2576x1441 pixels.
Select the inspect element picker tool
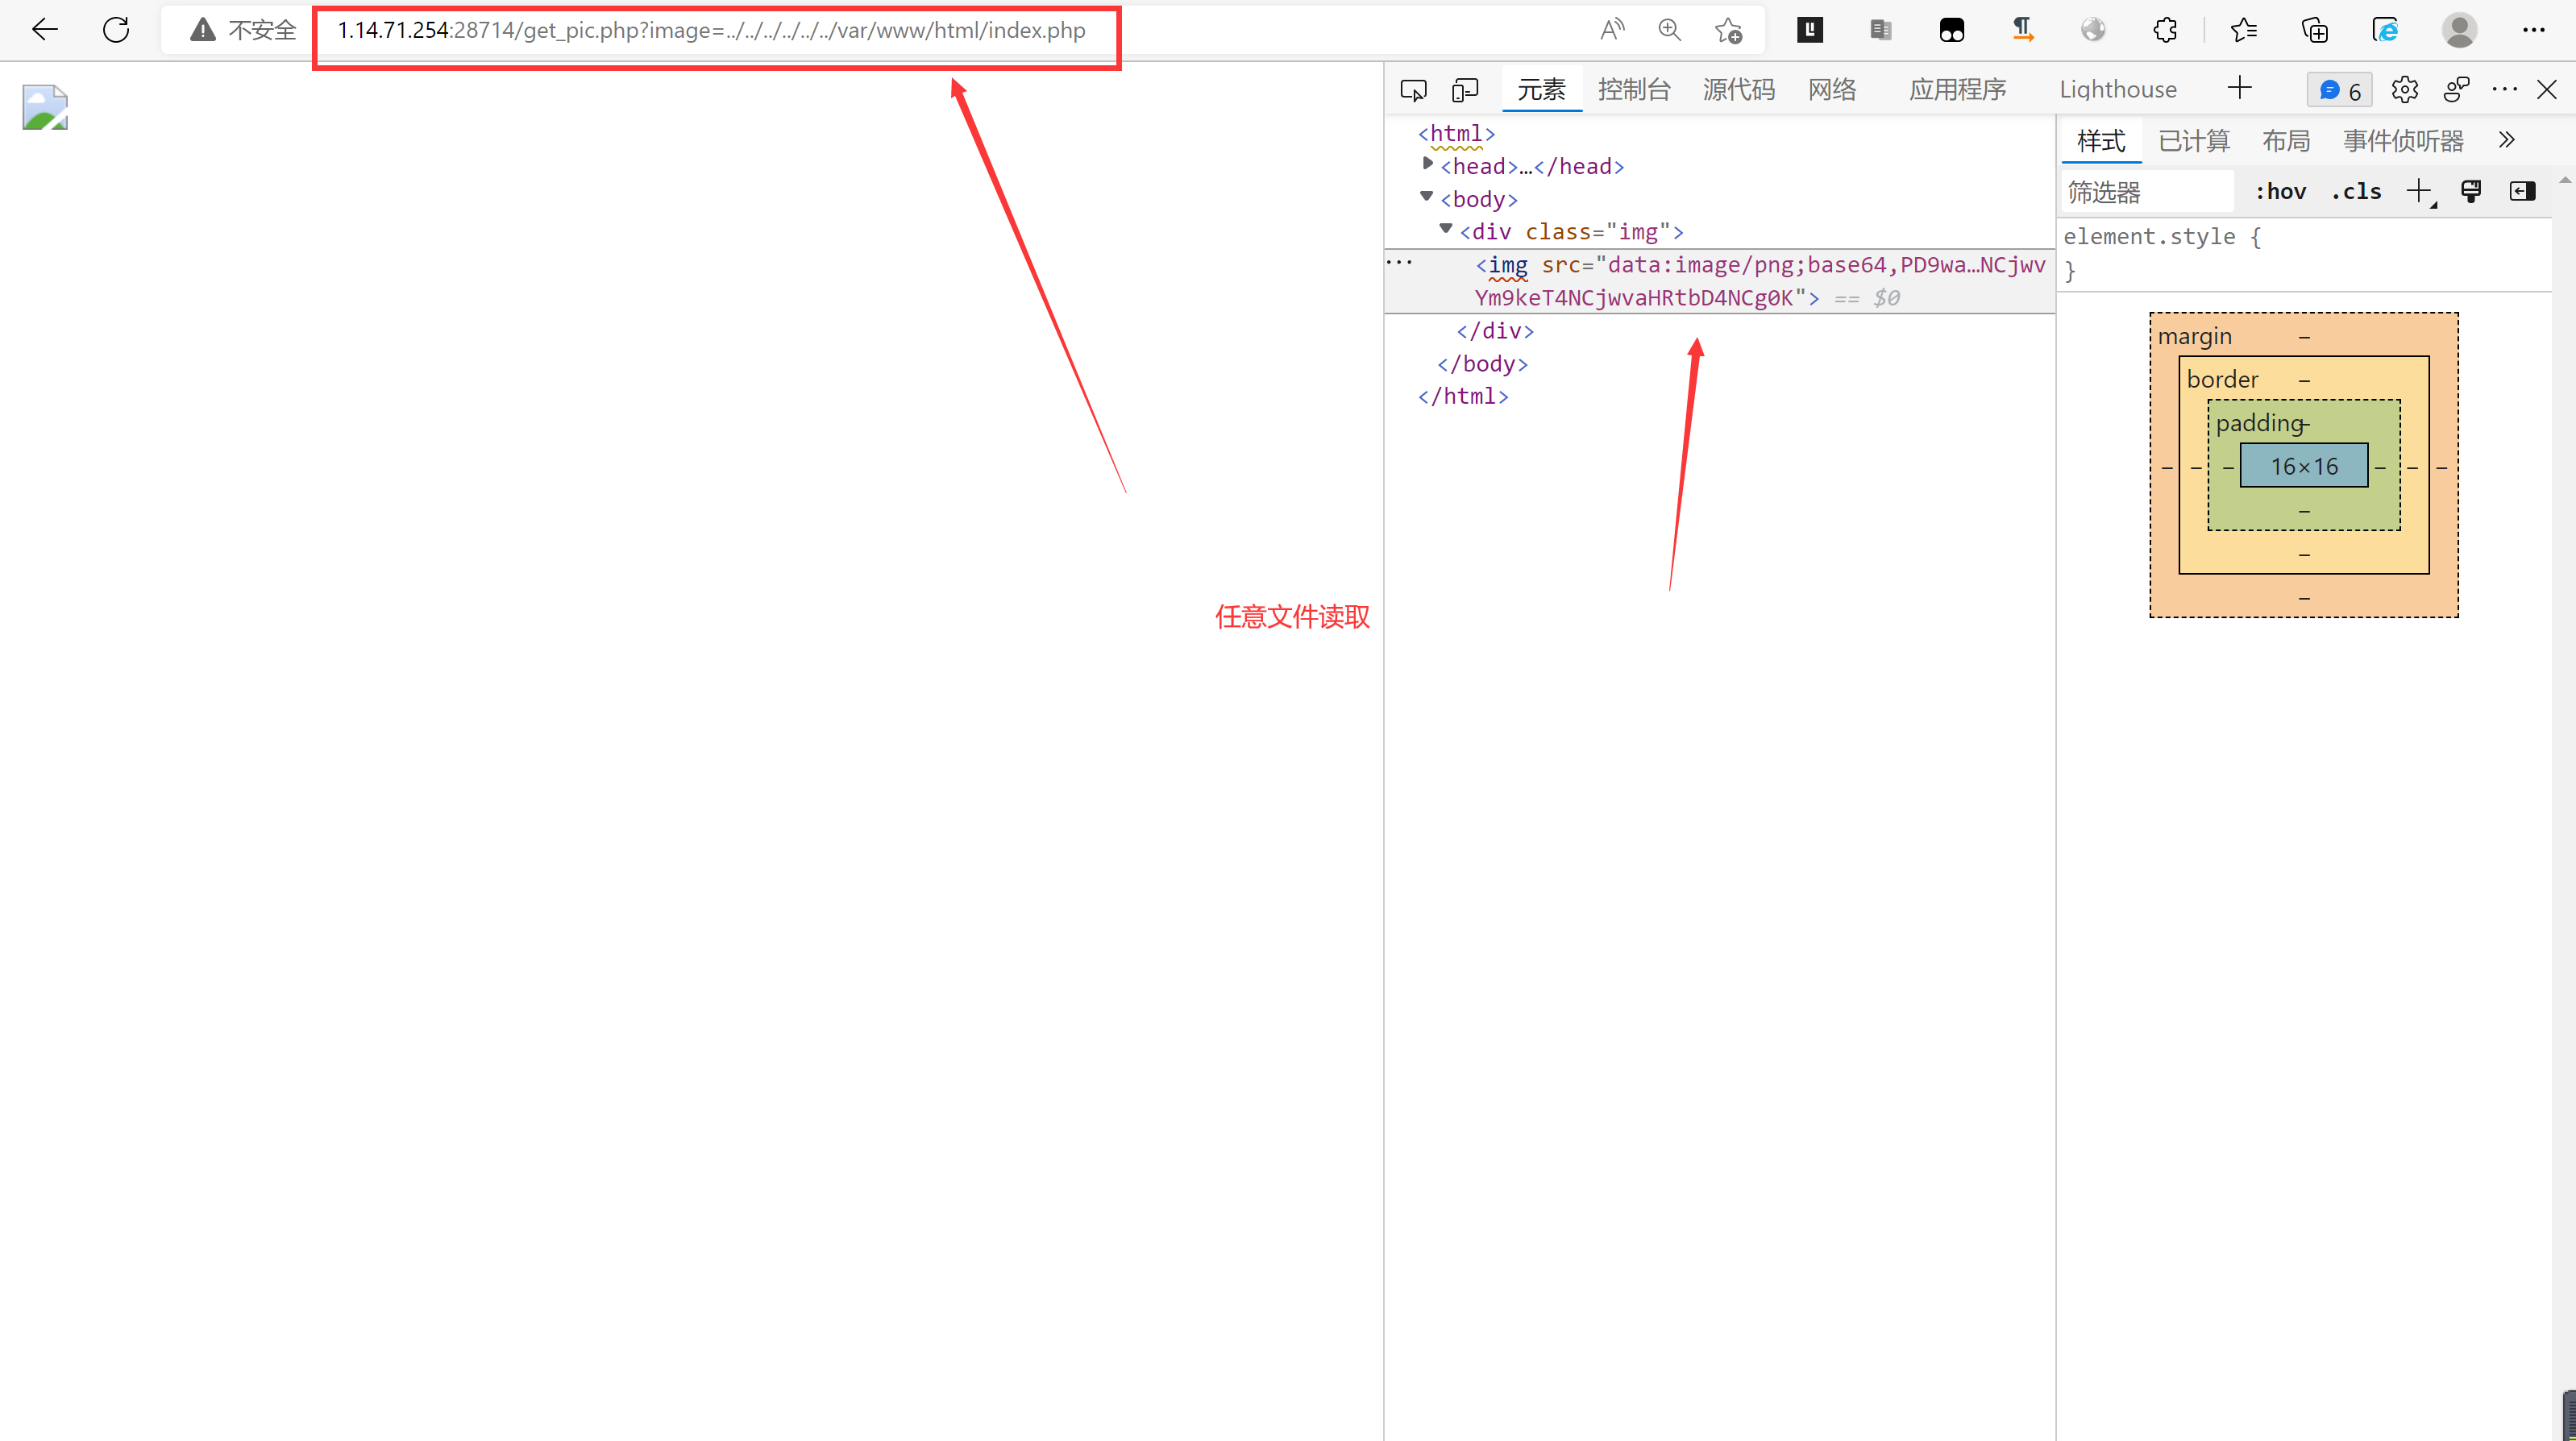1414,89
